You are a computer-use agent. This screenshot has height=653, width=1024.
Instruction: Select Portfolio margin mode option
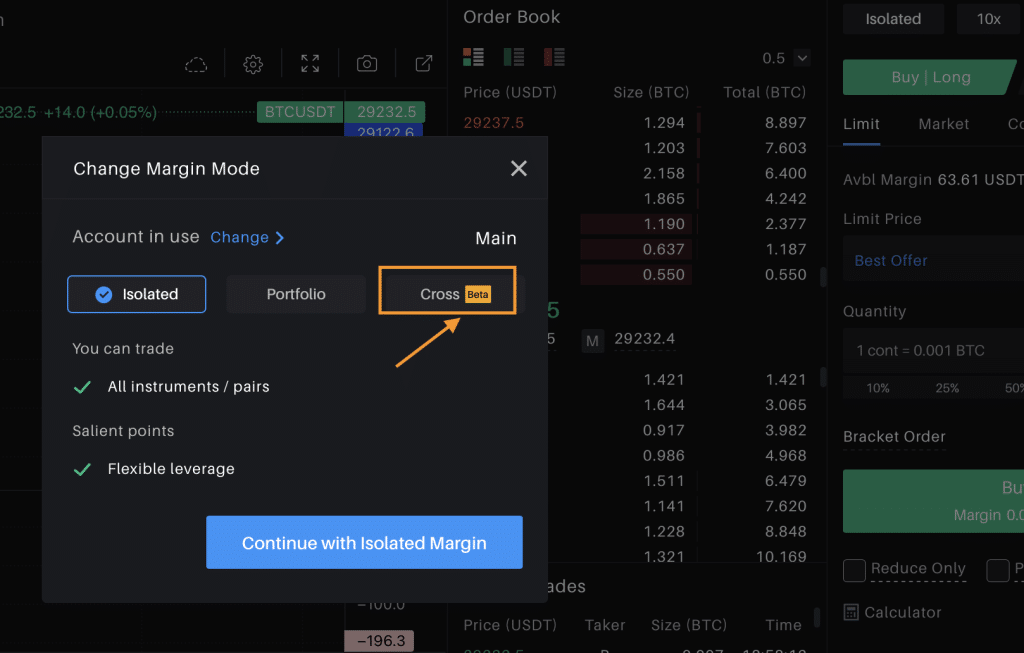(x=296, y=294)
